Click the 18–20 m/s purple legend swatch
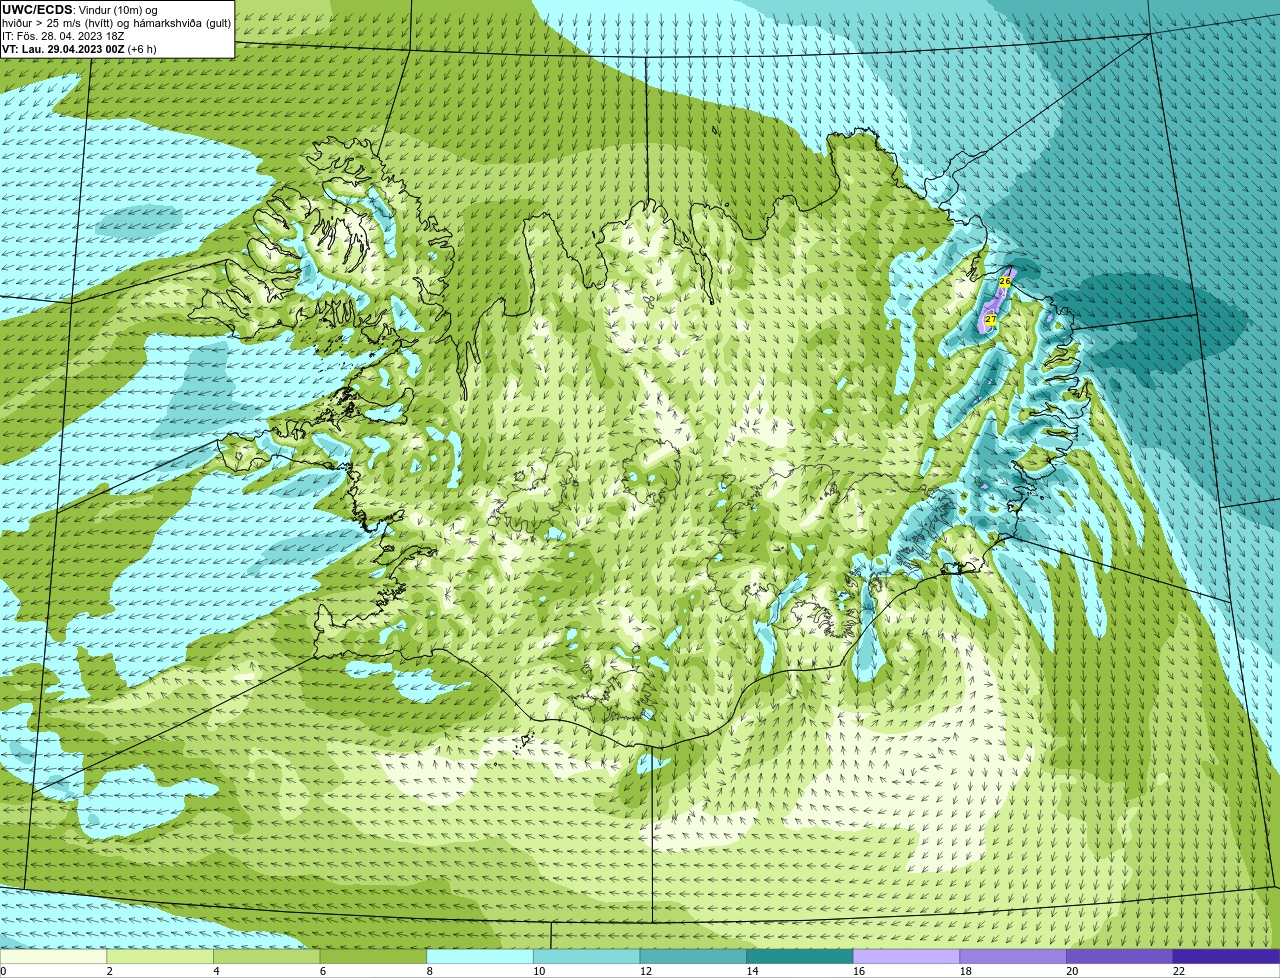 (x=1013, y=956)
